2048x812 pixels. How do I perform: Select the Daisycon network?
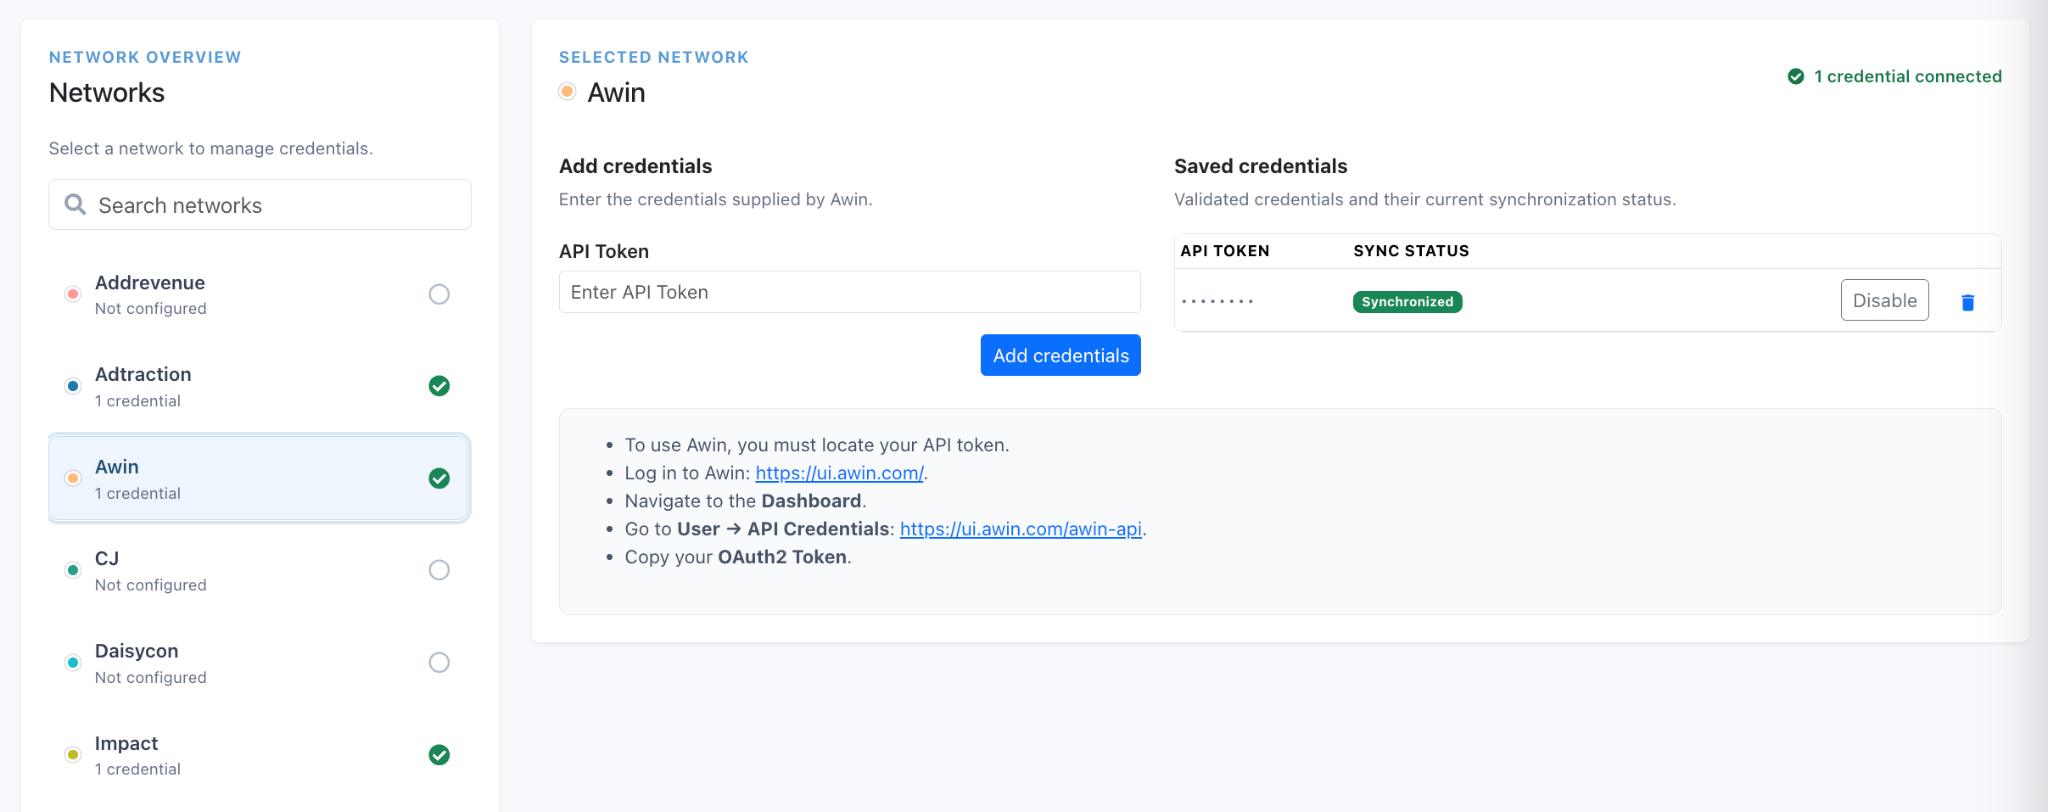click(260, 662)
